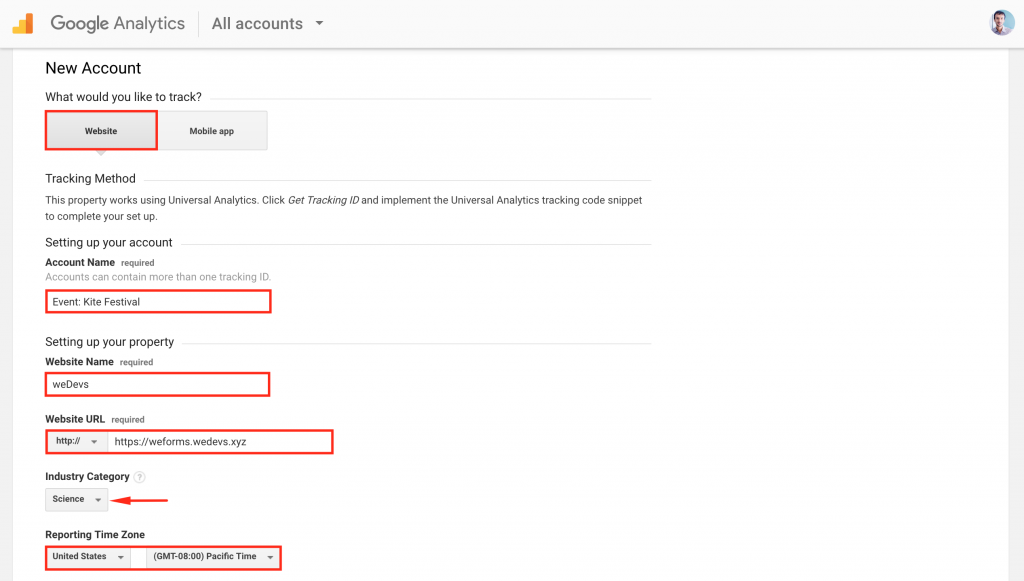Click the chevron next to All accounts
The width and height of the screenshot is (1024, 581).
[x=319, y=23]
